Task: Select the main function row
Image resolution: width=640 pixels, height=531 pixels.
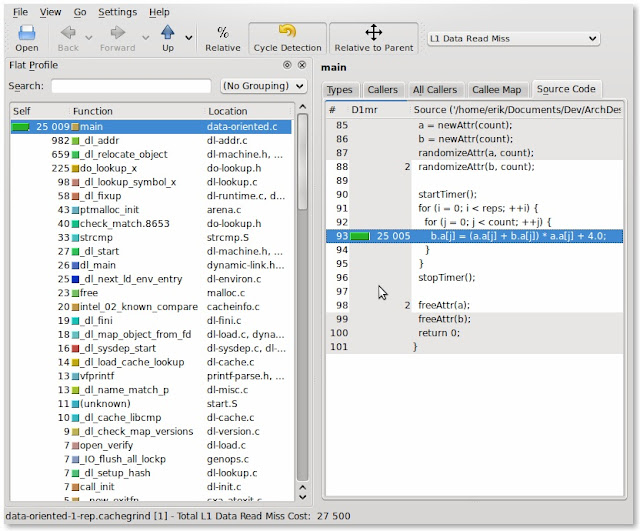Action: pyautogui.click(x=151, y=127)
